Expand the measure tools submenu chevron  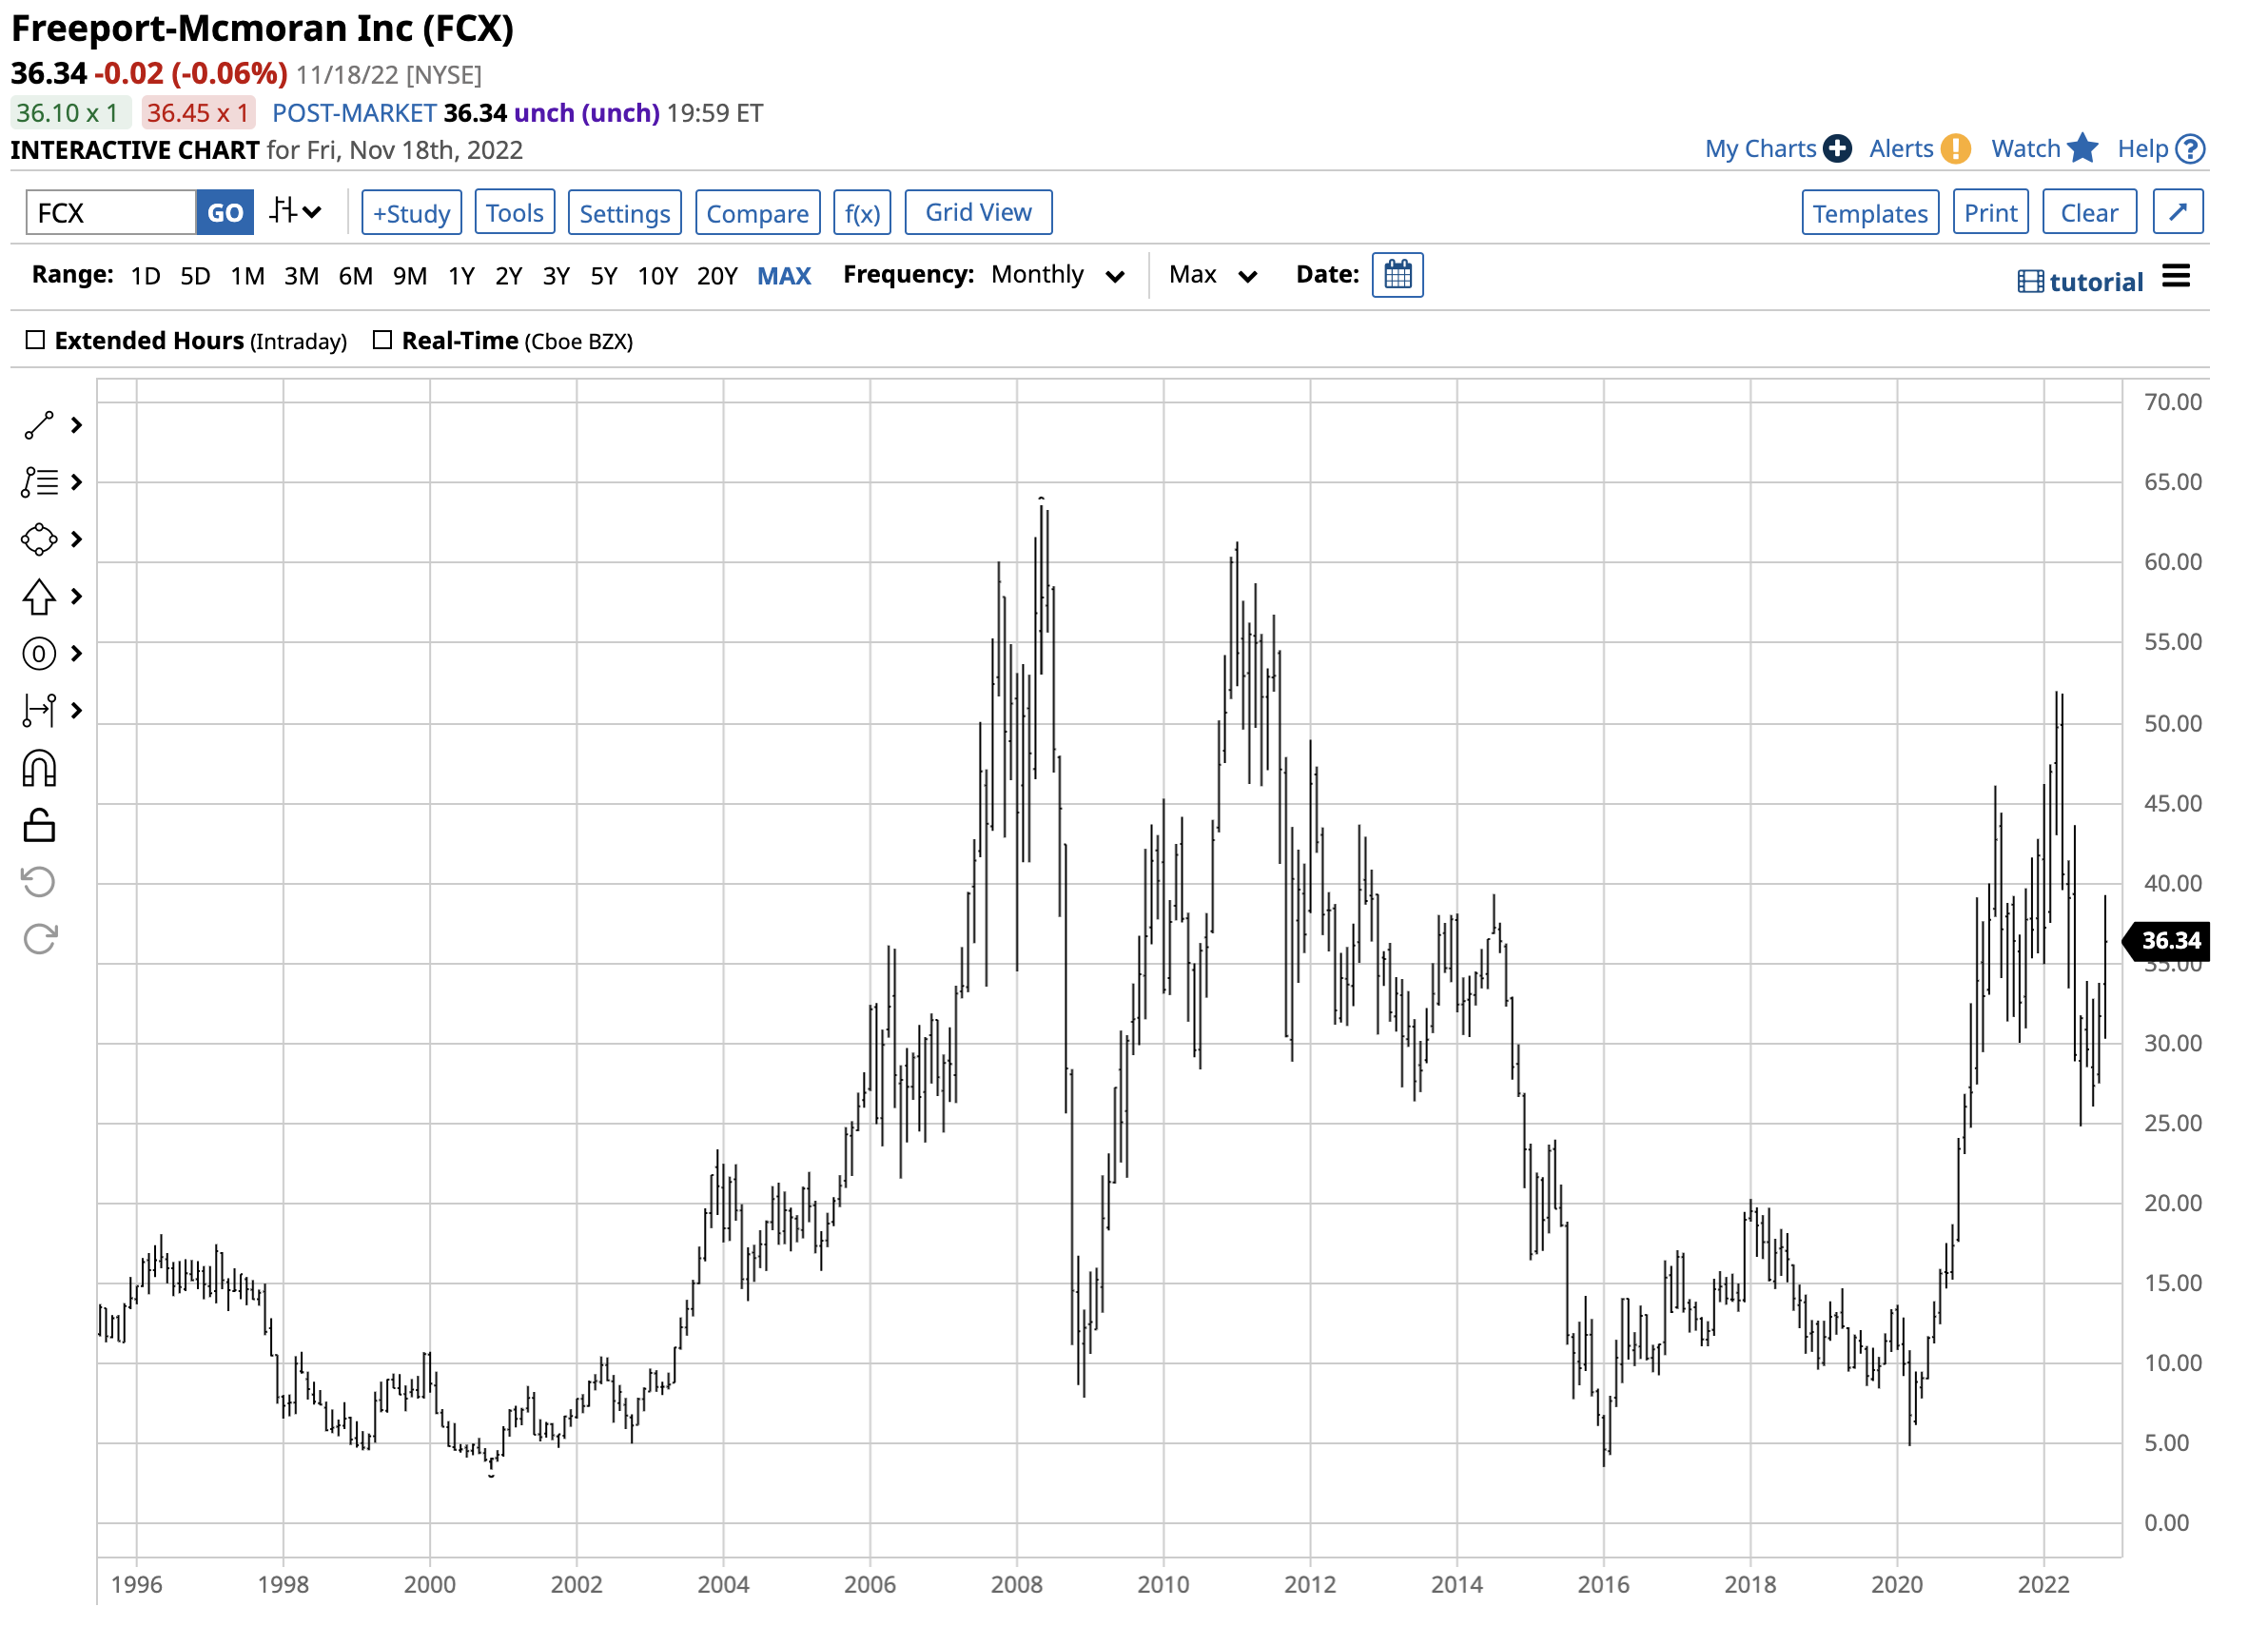(x=77, y=711)
